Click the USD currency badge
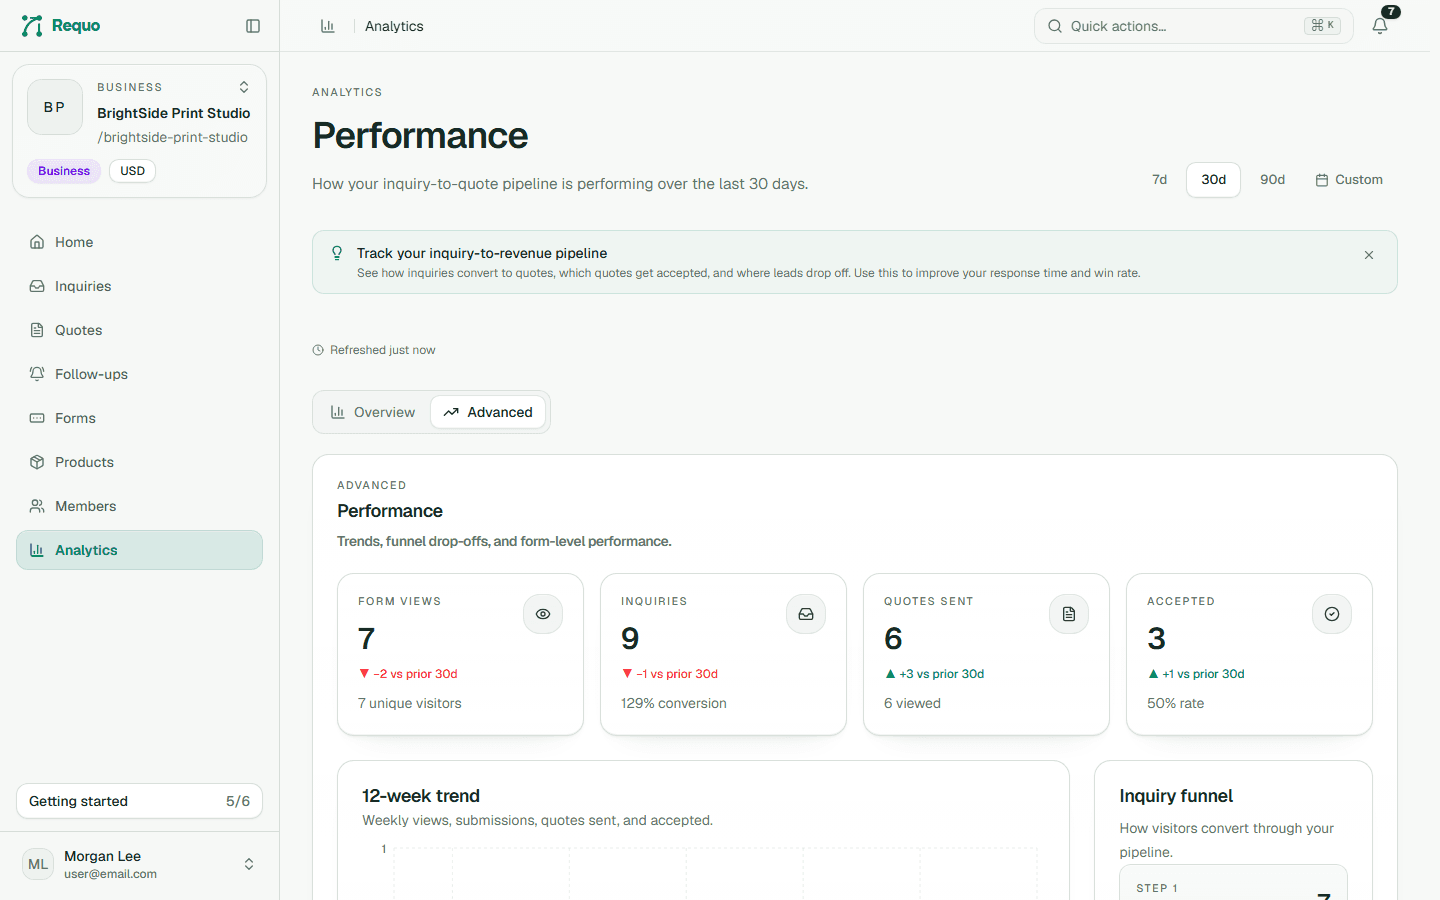This screenshot has width=1440, height=900. point(132,171)
